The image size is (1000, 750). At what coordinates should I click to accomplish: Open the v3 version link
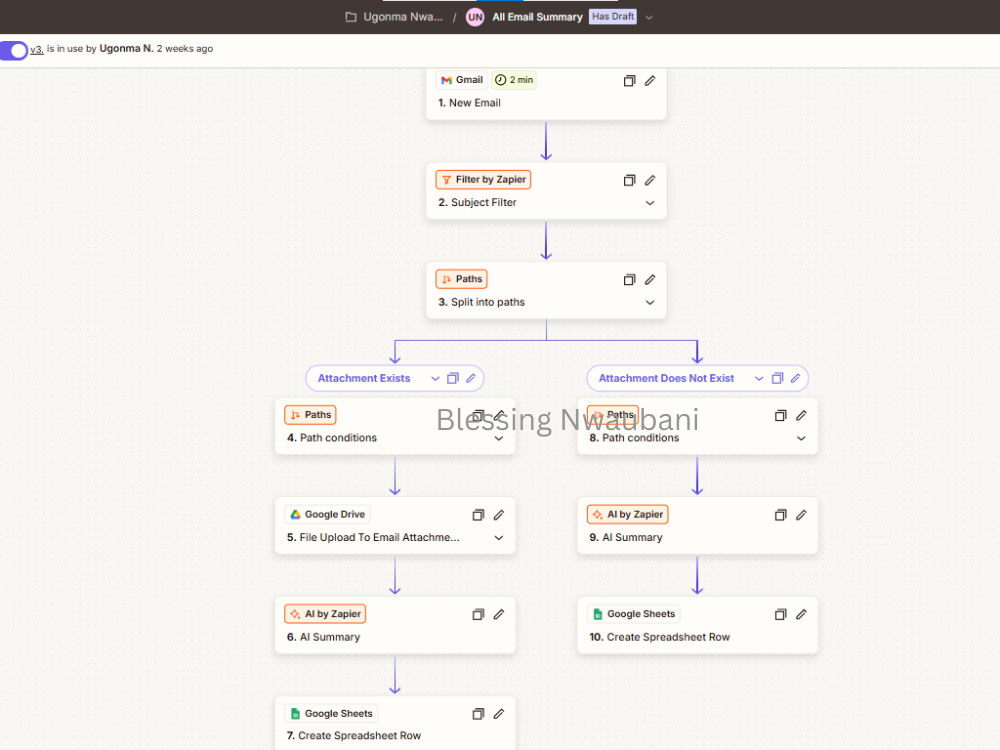(37, 49)
